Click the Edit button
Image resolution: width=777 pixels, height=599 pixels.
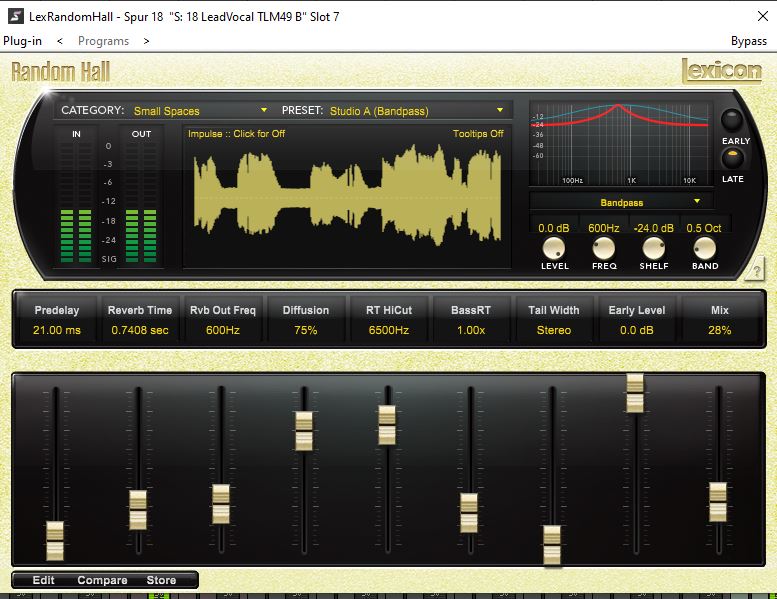tap(44, 580)
